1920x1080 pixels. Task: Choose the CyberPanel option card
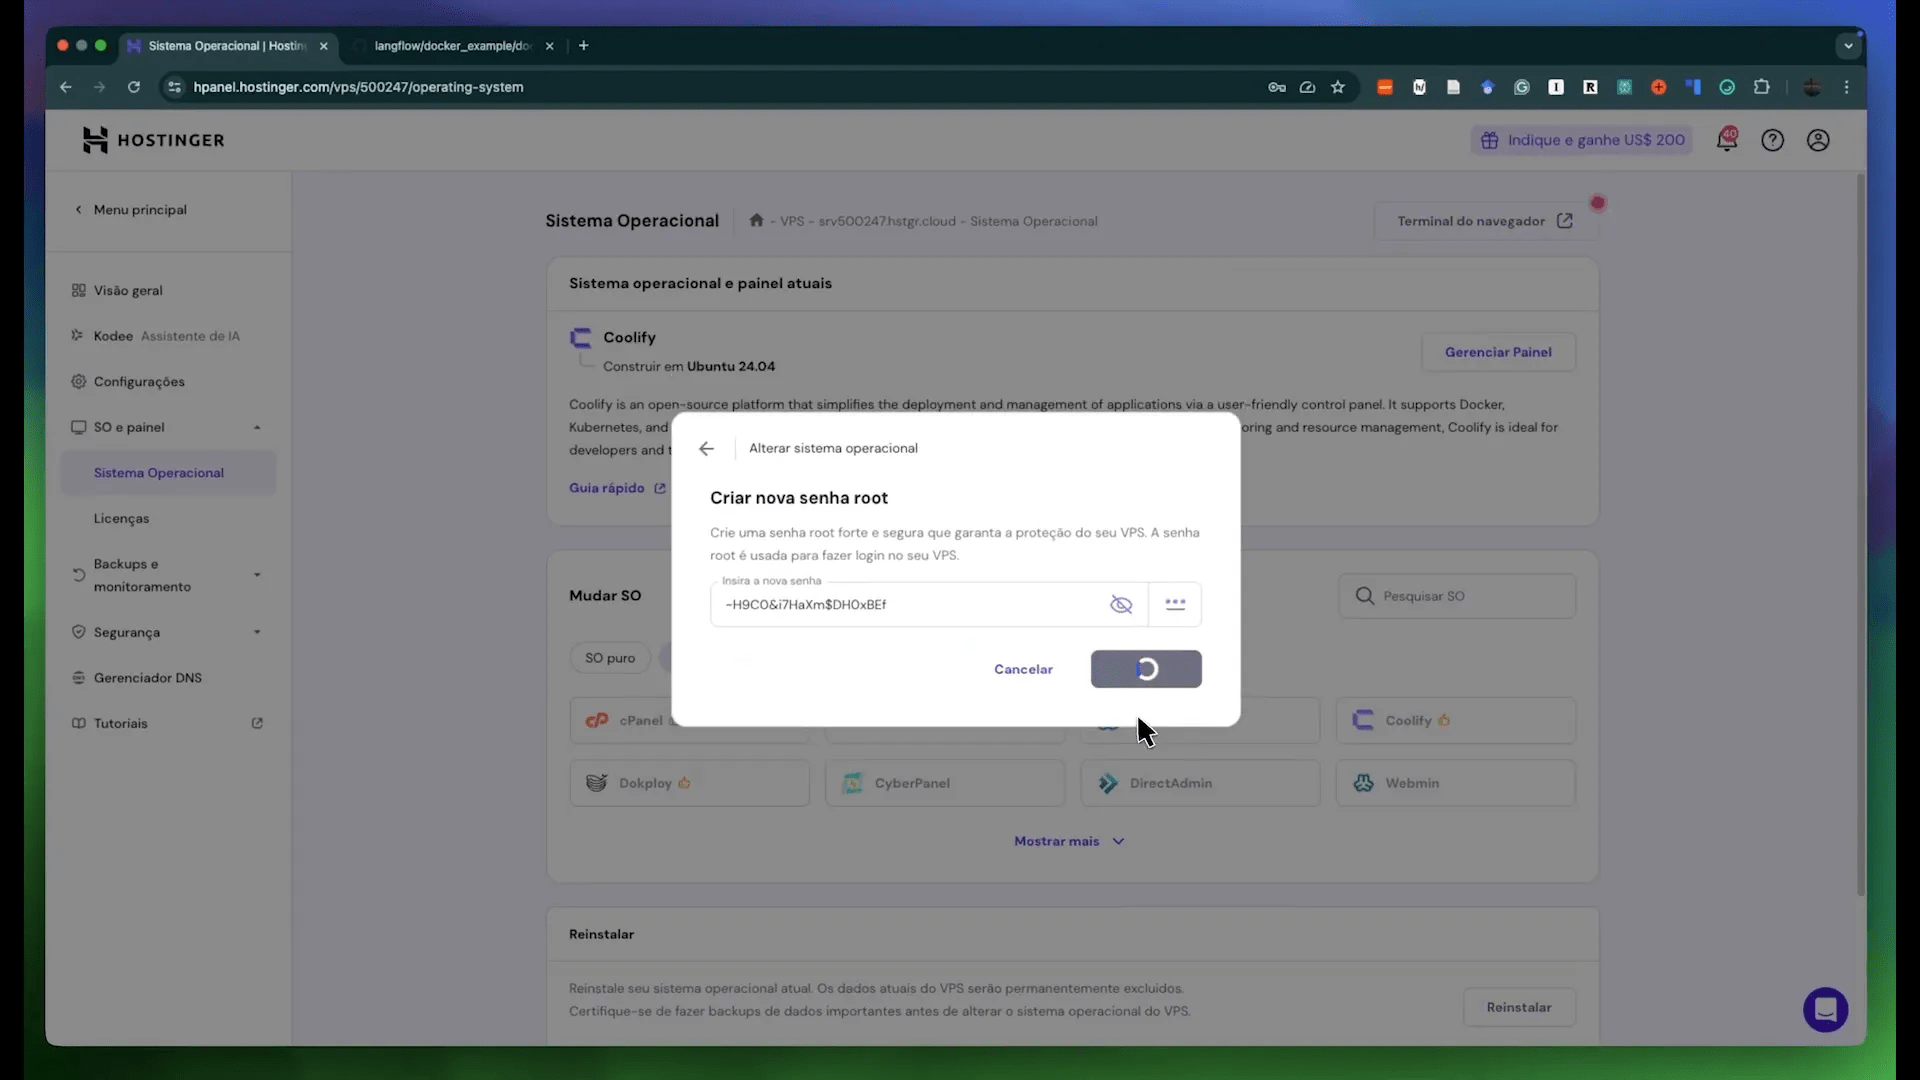(x=945, y=783)
